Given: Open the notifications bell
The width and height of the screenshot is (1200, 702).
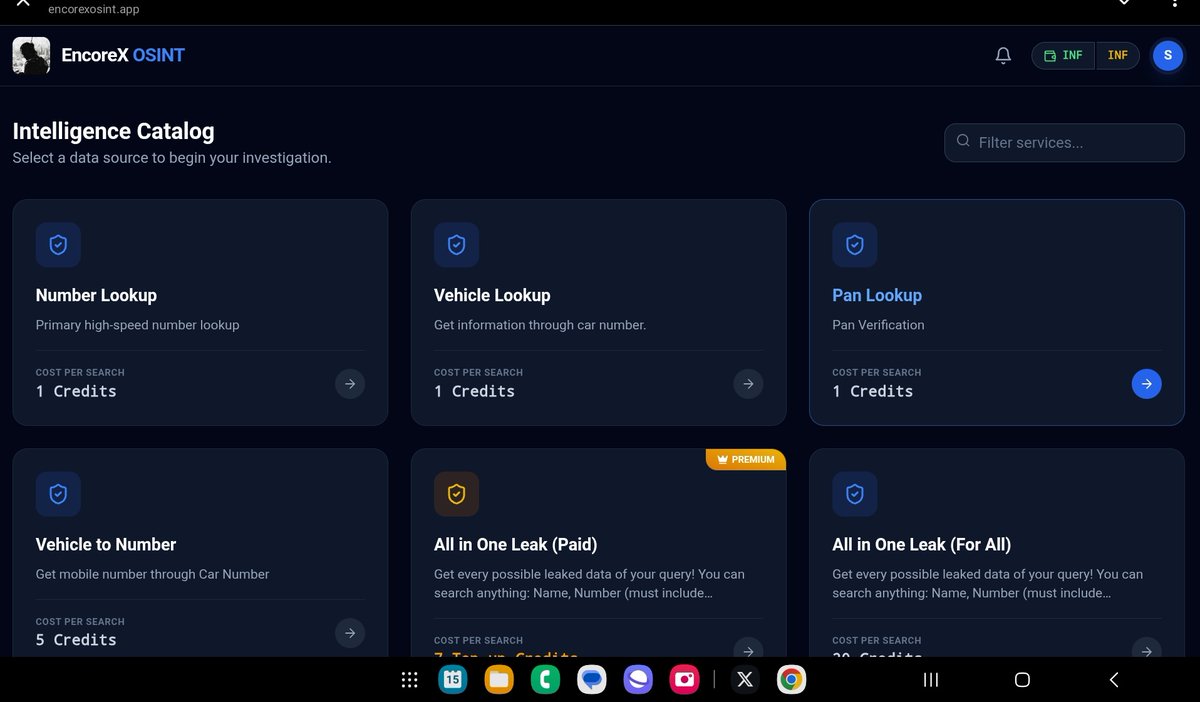Looking at the screenshot, I should (x=1003, y=56).
